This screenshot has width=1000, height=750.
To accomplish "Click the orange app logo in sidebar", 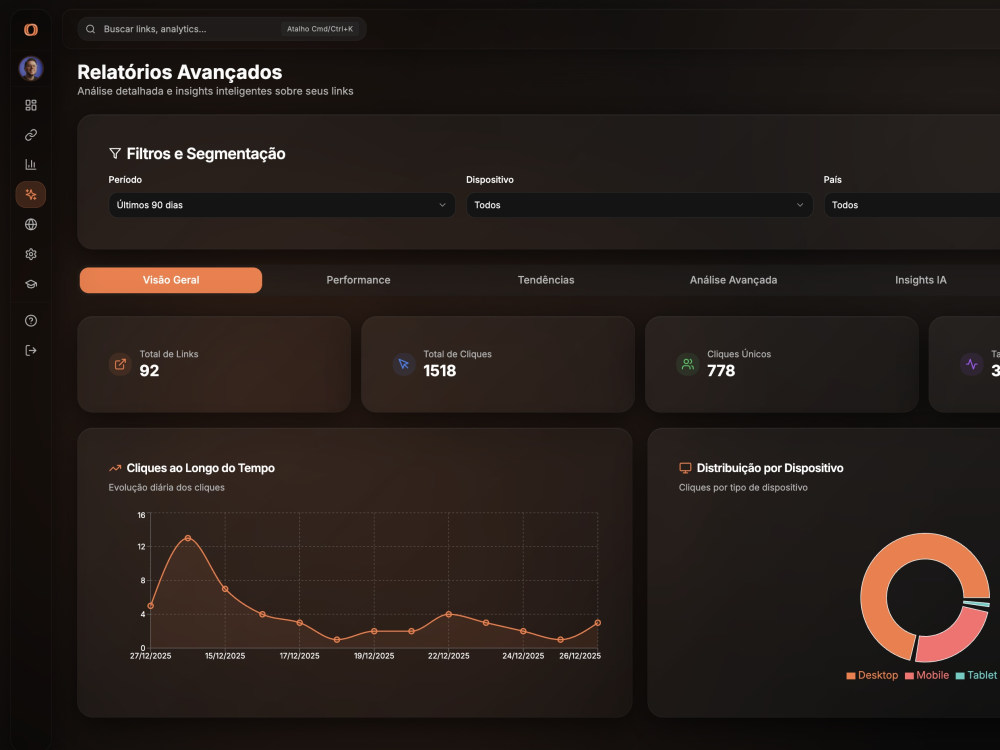I will pos(31,29).
